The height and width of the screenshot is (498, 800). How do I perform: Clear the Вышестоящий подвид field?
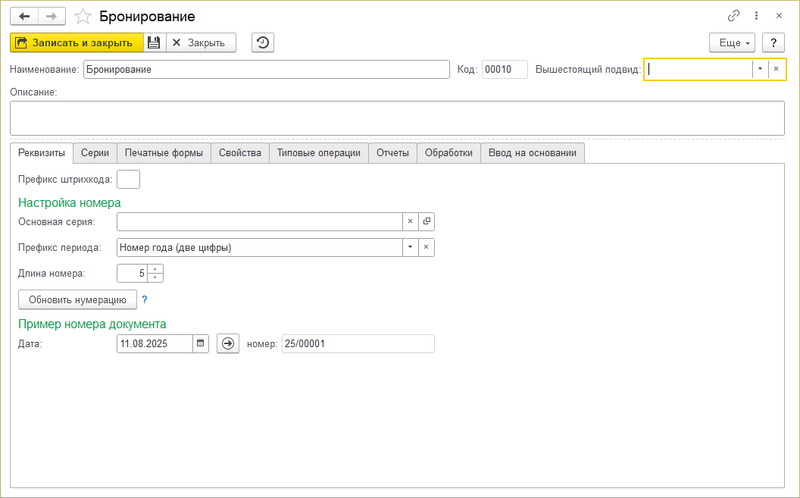pyautogui.click(x=777, y=69)
